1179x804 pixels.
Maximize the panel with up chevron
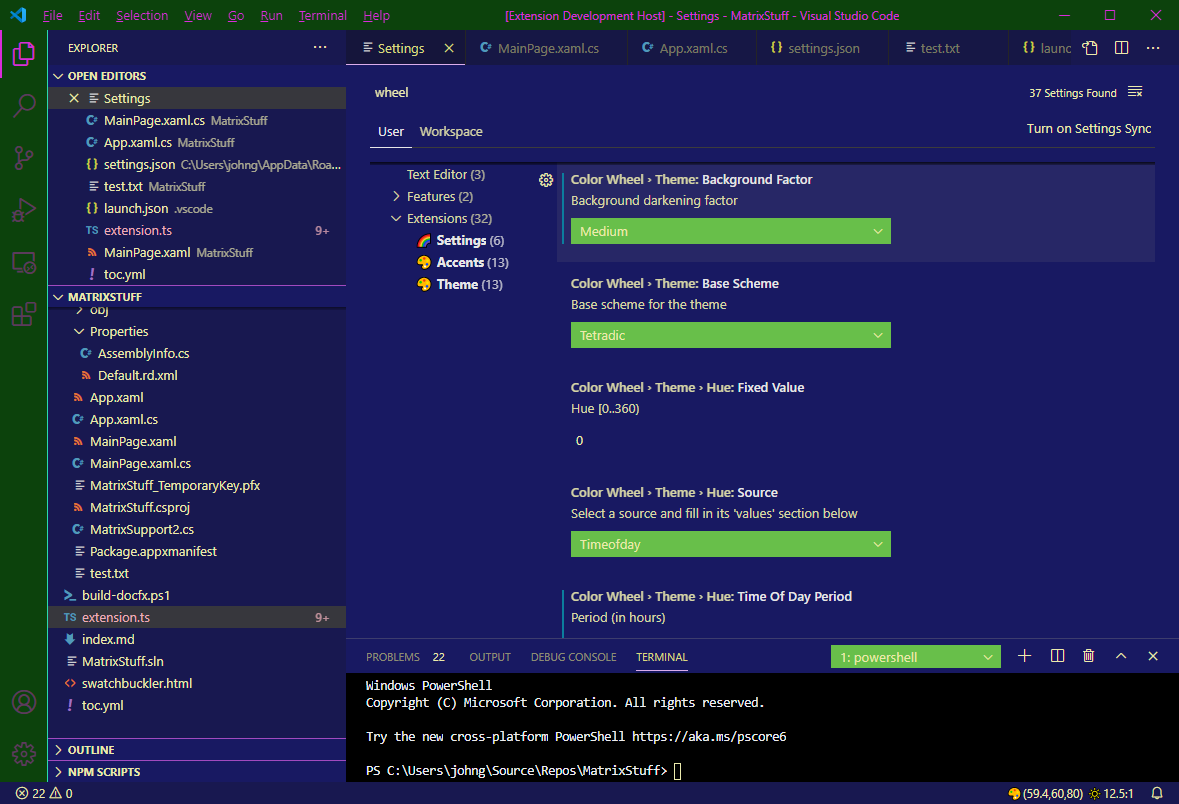click(x=1120, y=656)
